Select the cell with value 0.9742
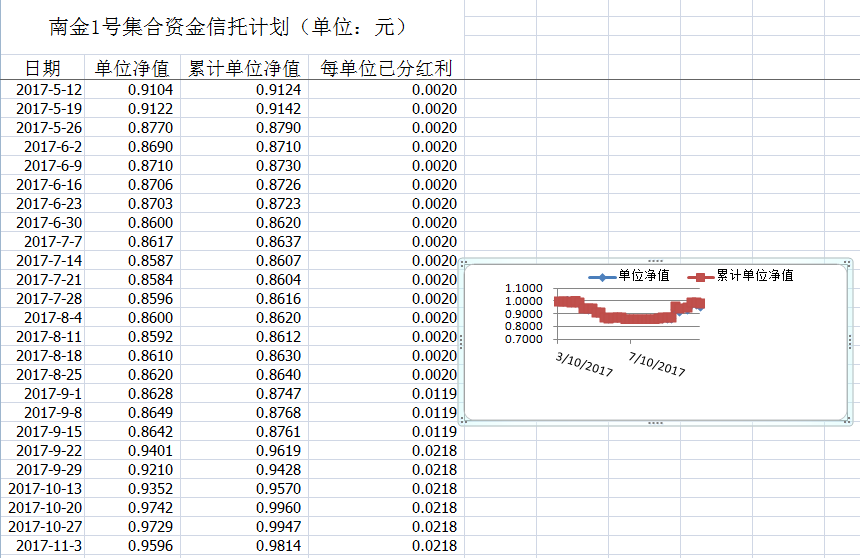The width and height of the screenshot is (860, 558). [150, 508]
